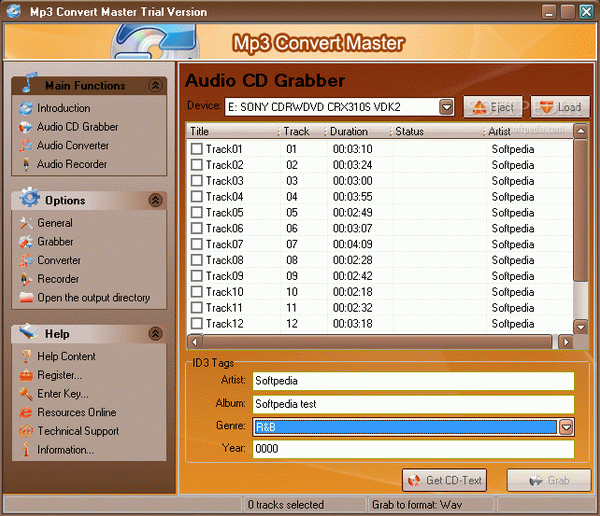
Task: Click the Get CD-Text button
Action: coord(445,480)
